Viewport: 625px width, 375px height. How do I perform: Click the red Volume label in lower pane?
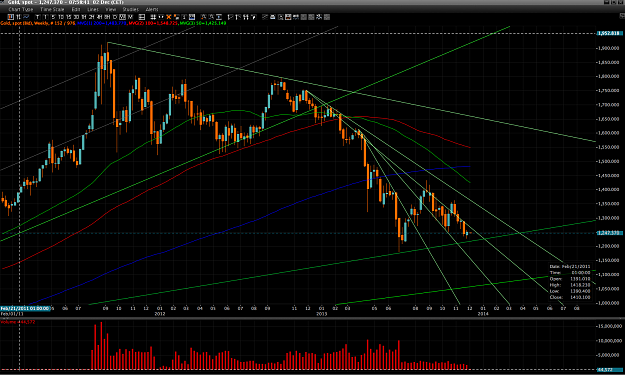(18, 322)
